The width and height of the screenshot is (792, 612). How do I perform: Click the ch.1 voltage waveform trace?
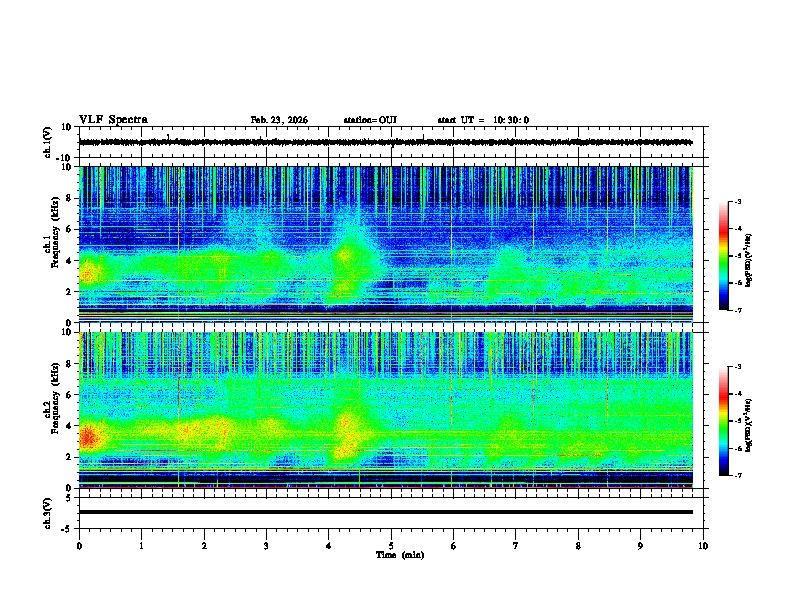[x=385, y=142]
